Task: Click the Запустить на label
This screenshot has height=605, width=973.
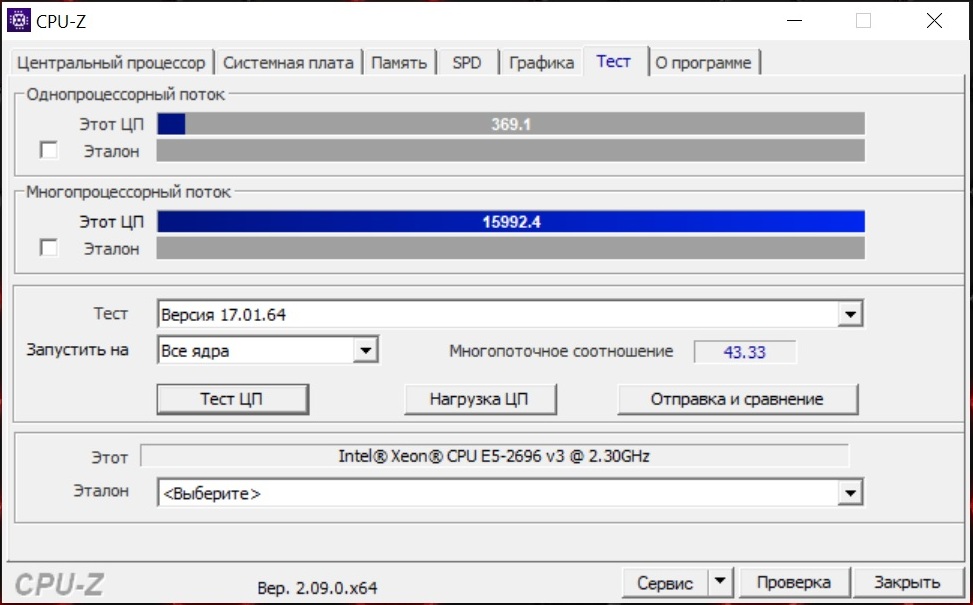Action: pos(78,350)
